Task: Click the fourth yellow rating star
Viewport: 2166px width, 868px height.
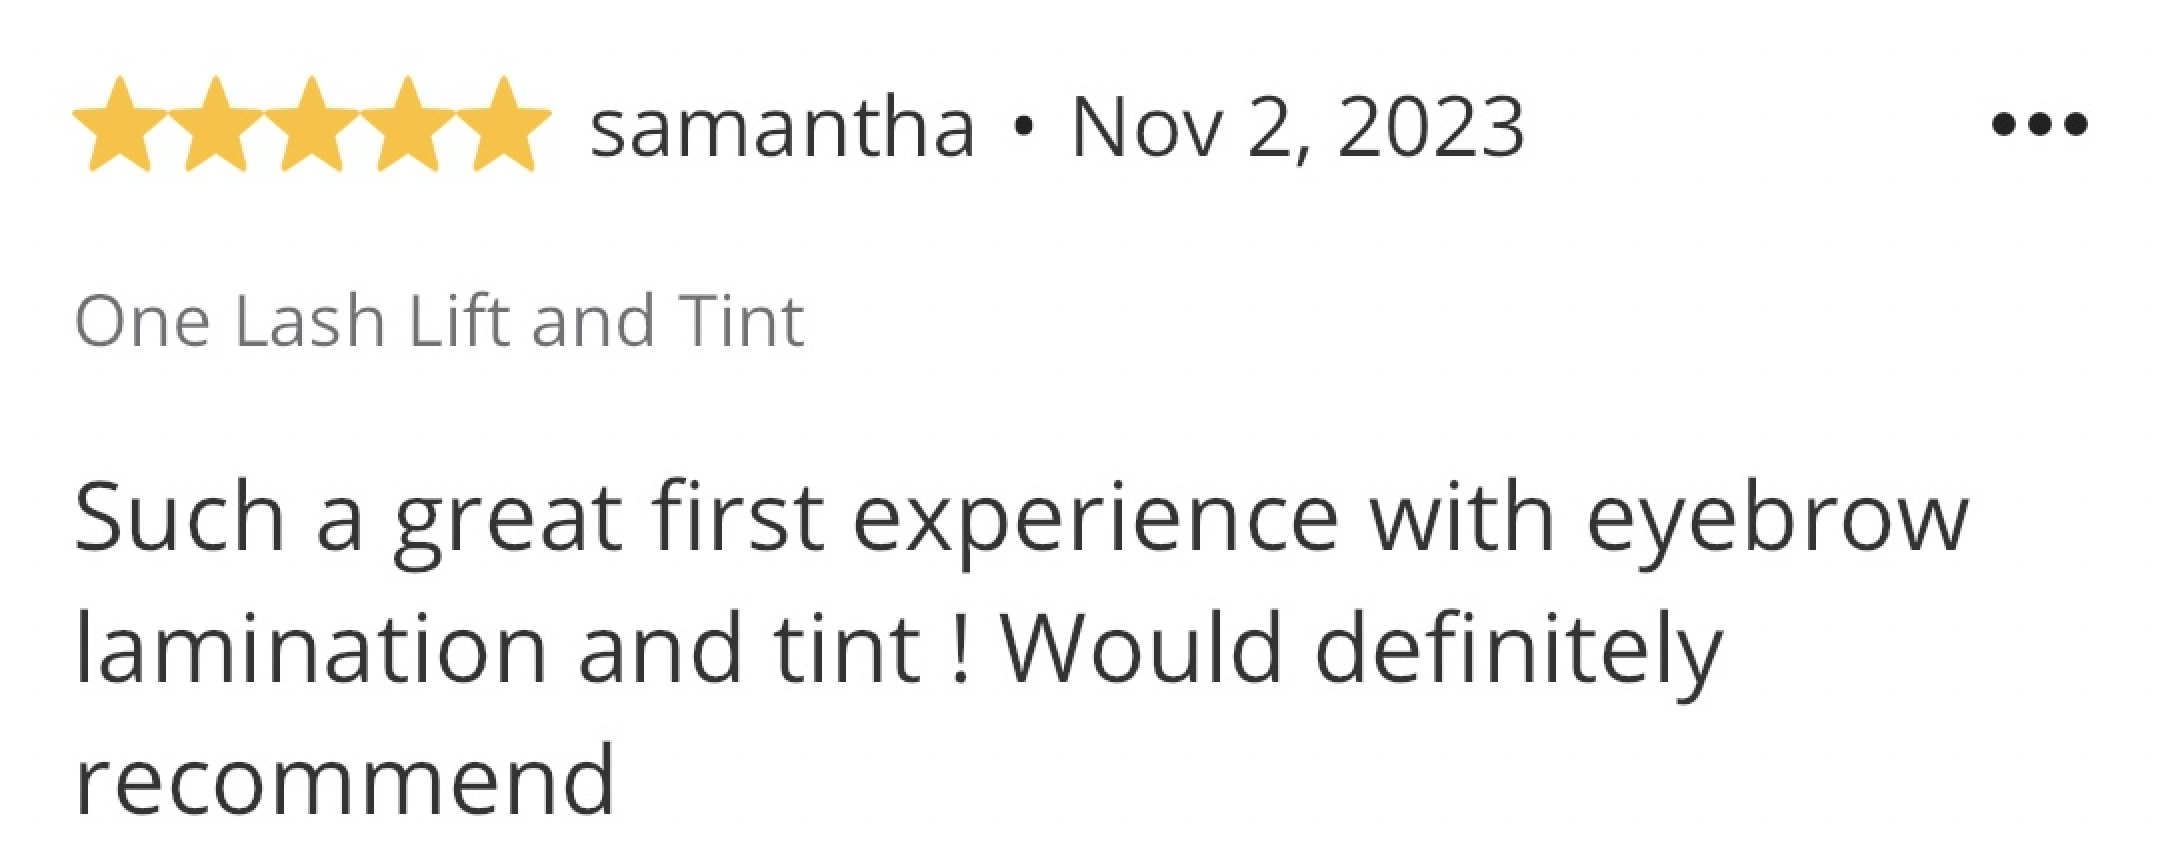Action: point(407,125)
